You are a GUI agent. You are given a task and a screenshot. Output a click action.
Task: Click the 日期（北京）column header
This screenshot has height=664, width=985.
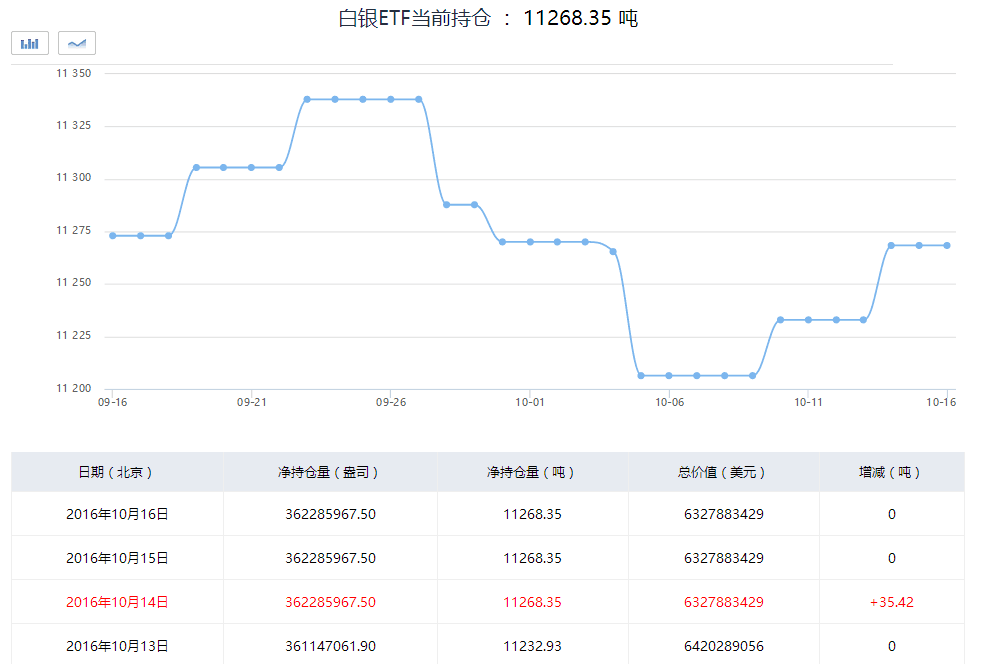(117, 472)
